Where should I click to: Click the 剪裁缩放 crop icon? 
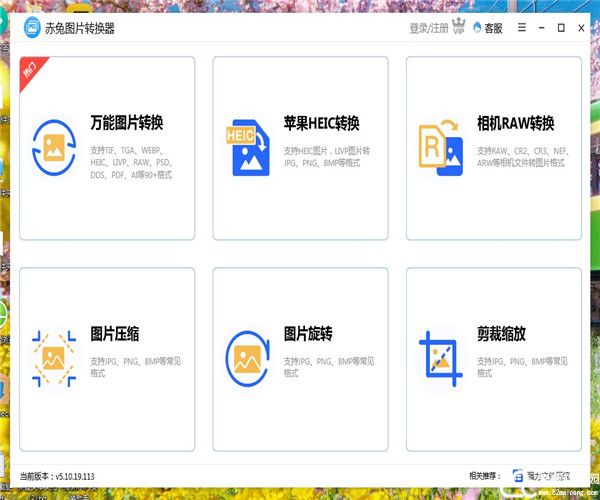(x=441, y=357)
